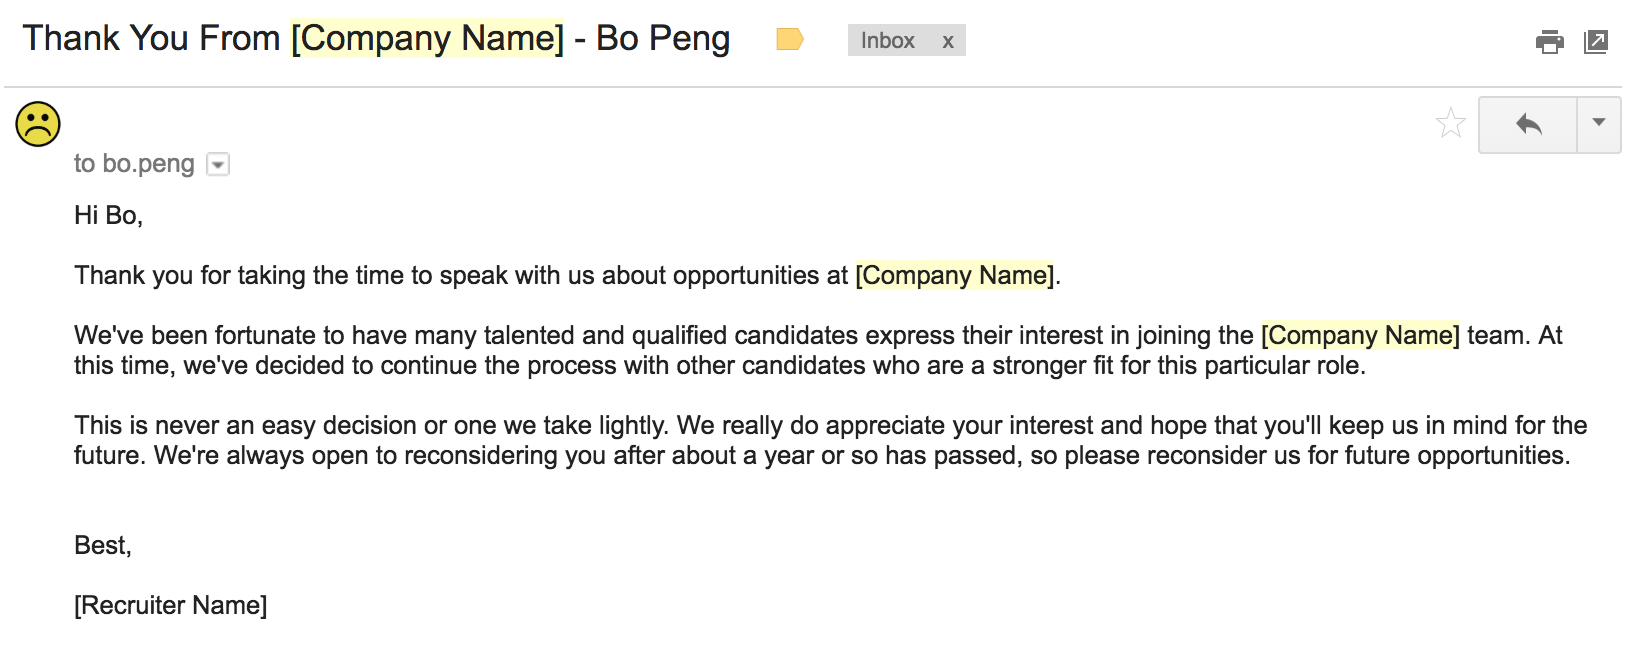Click the [Recruiter Name] signature
The height and width of the screenshot is (666, 1632).
click(x=171, y=605)
